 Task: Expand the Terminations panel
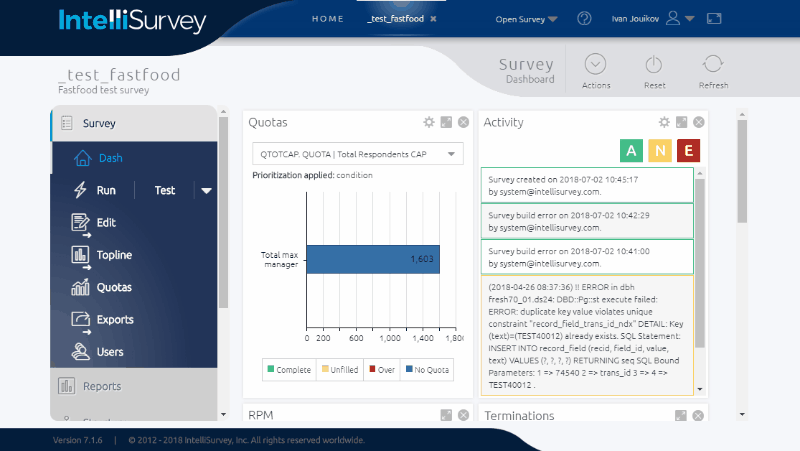pyautogui.click(x=681, y=416)
